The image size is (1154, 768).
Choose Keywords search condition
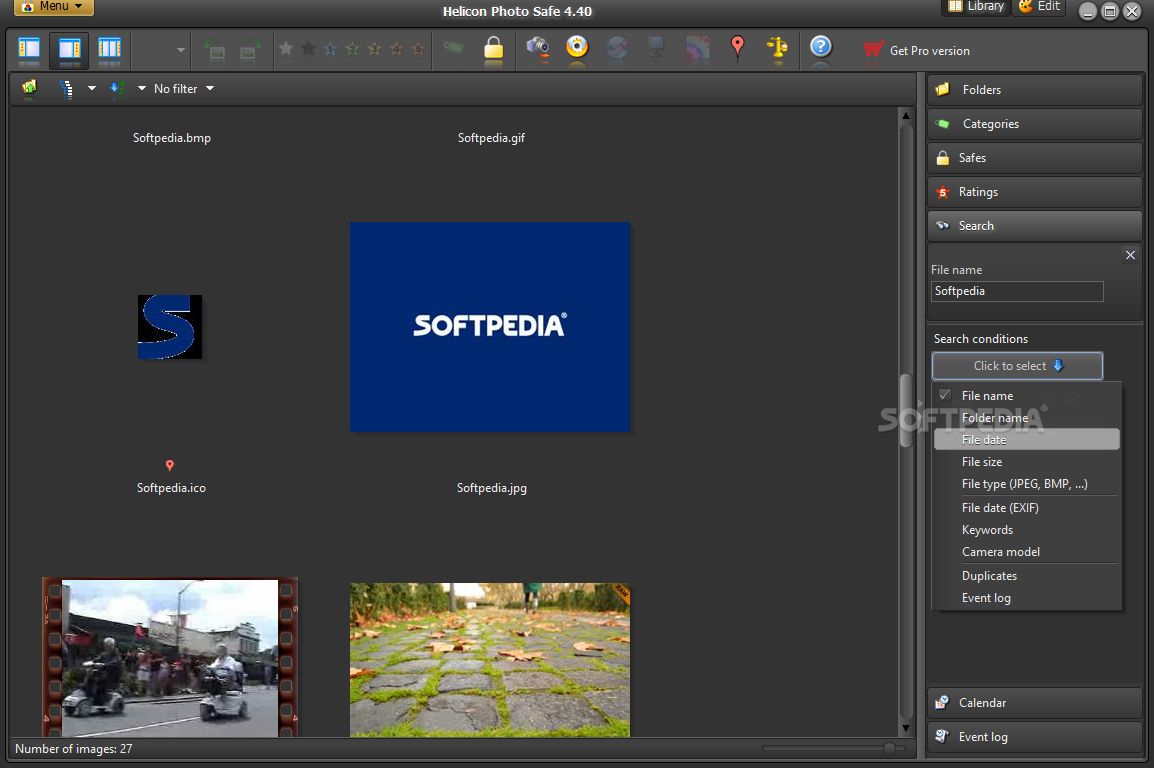(x=1027, y=530)
